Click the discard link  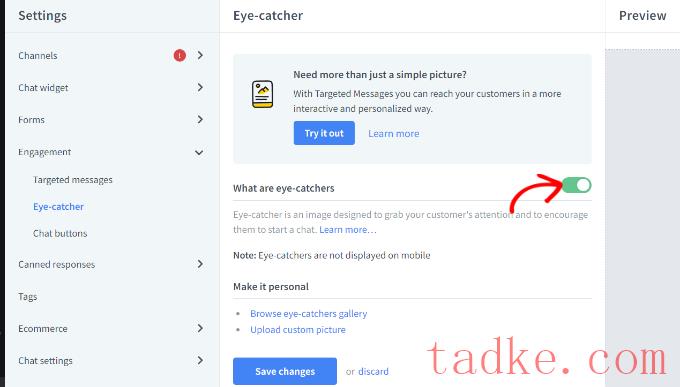tap(373, 371)
